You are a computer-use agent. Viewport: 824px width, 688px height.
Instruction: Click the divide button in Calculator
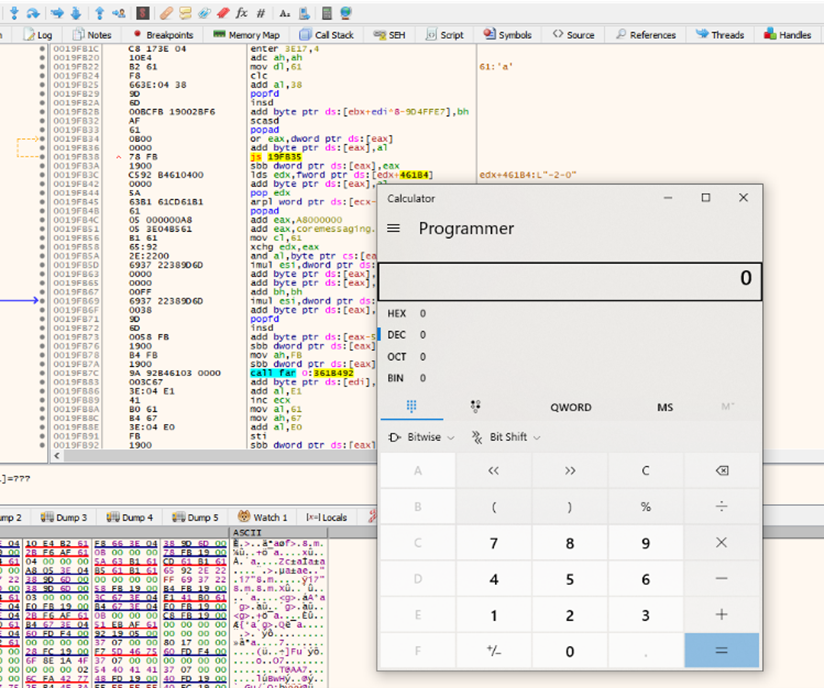click(722, 507)
